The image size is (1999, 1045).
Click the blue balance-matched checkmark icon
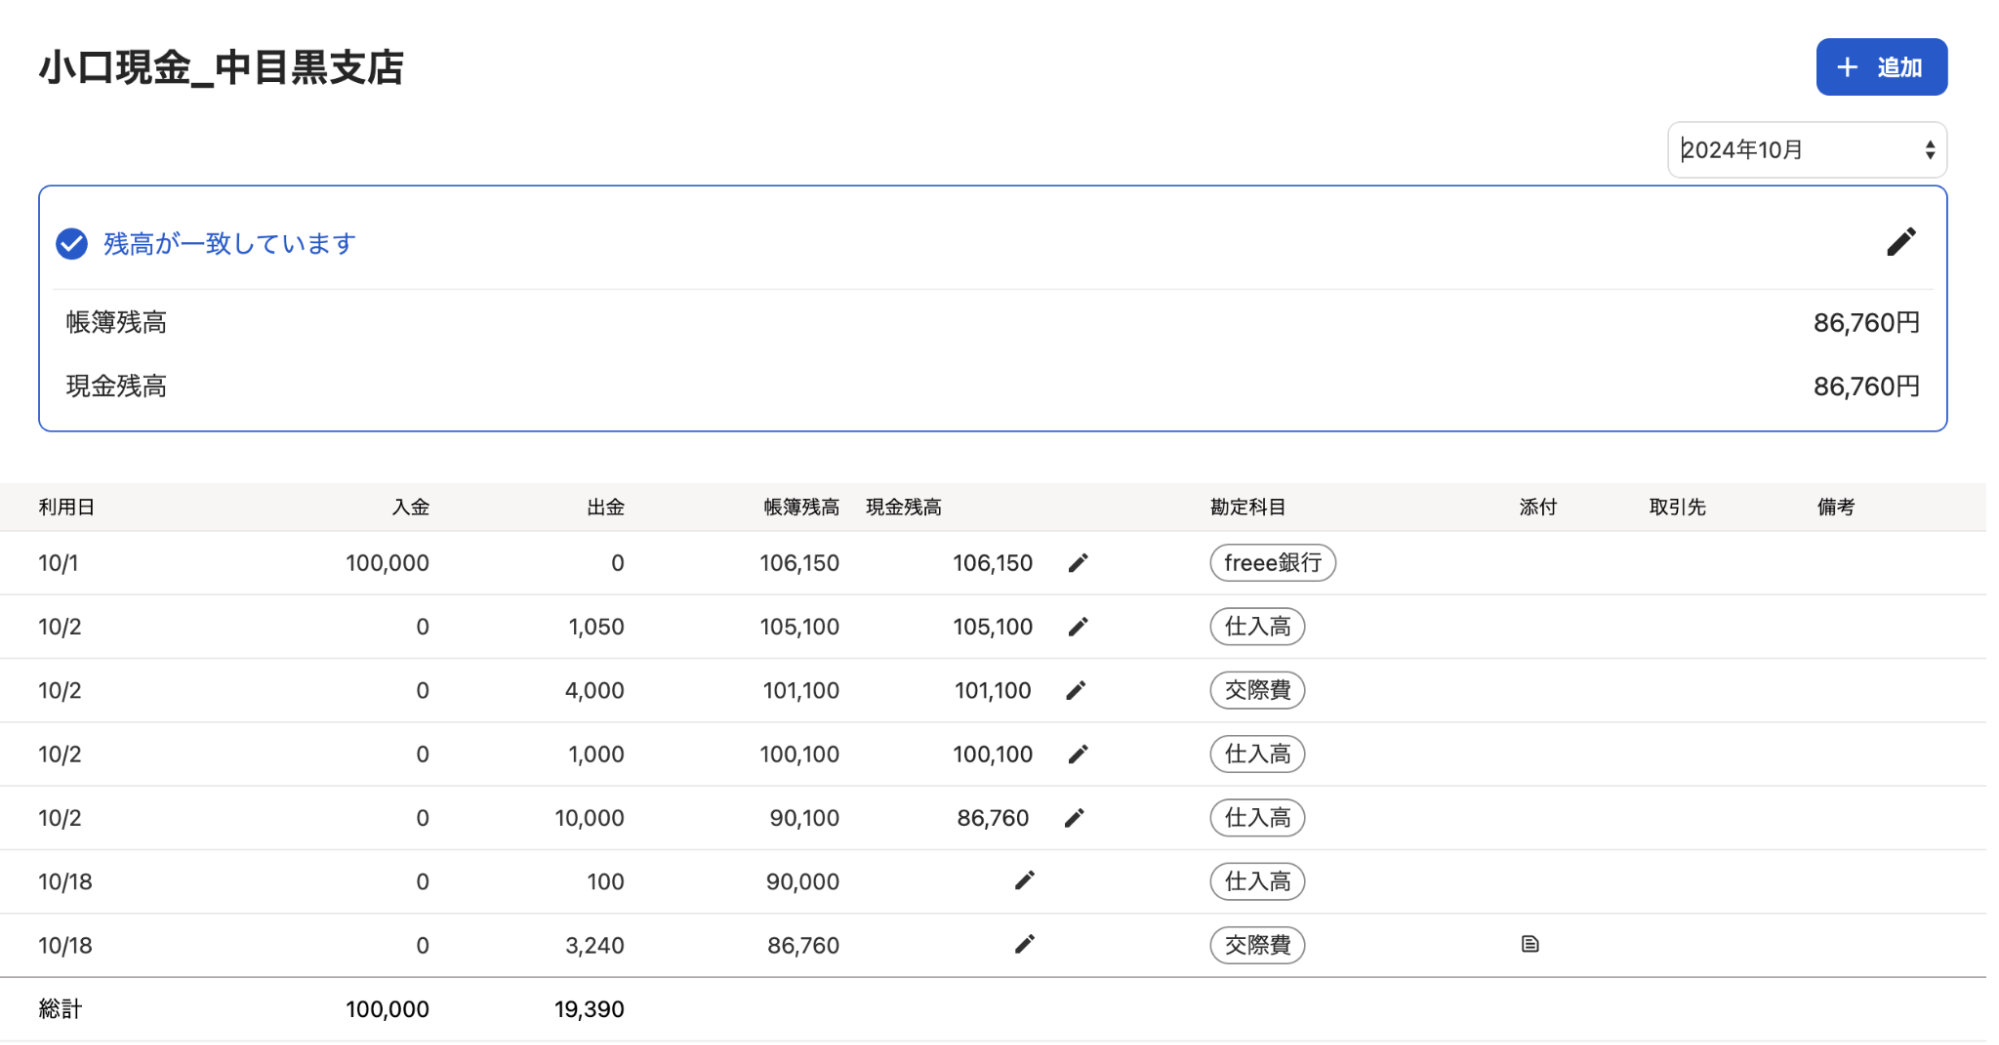point(71,244)
